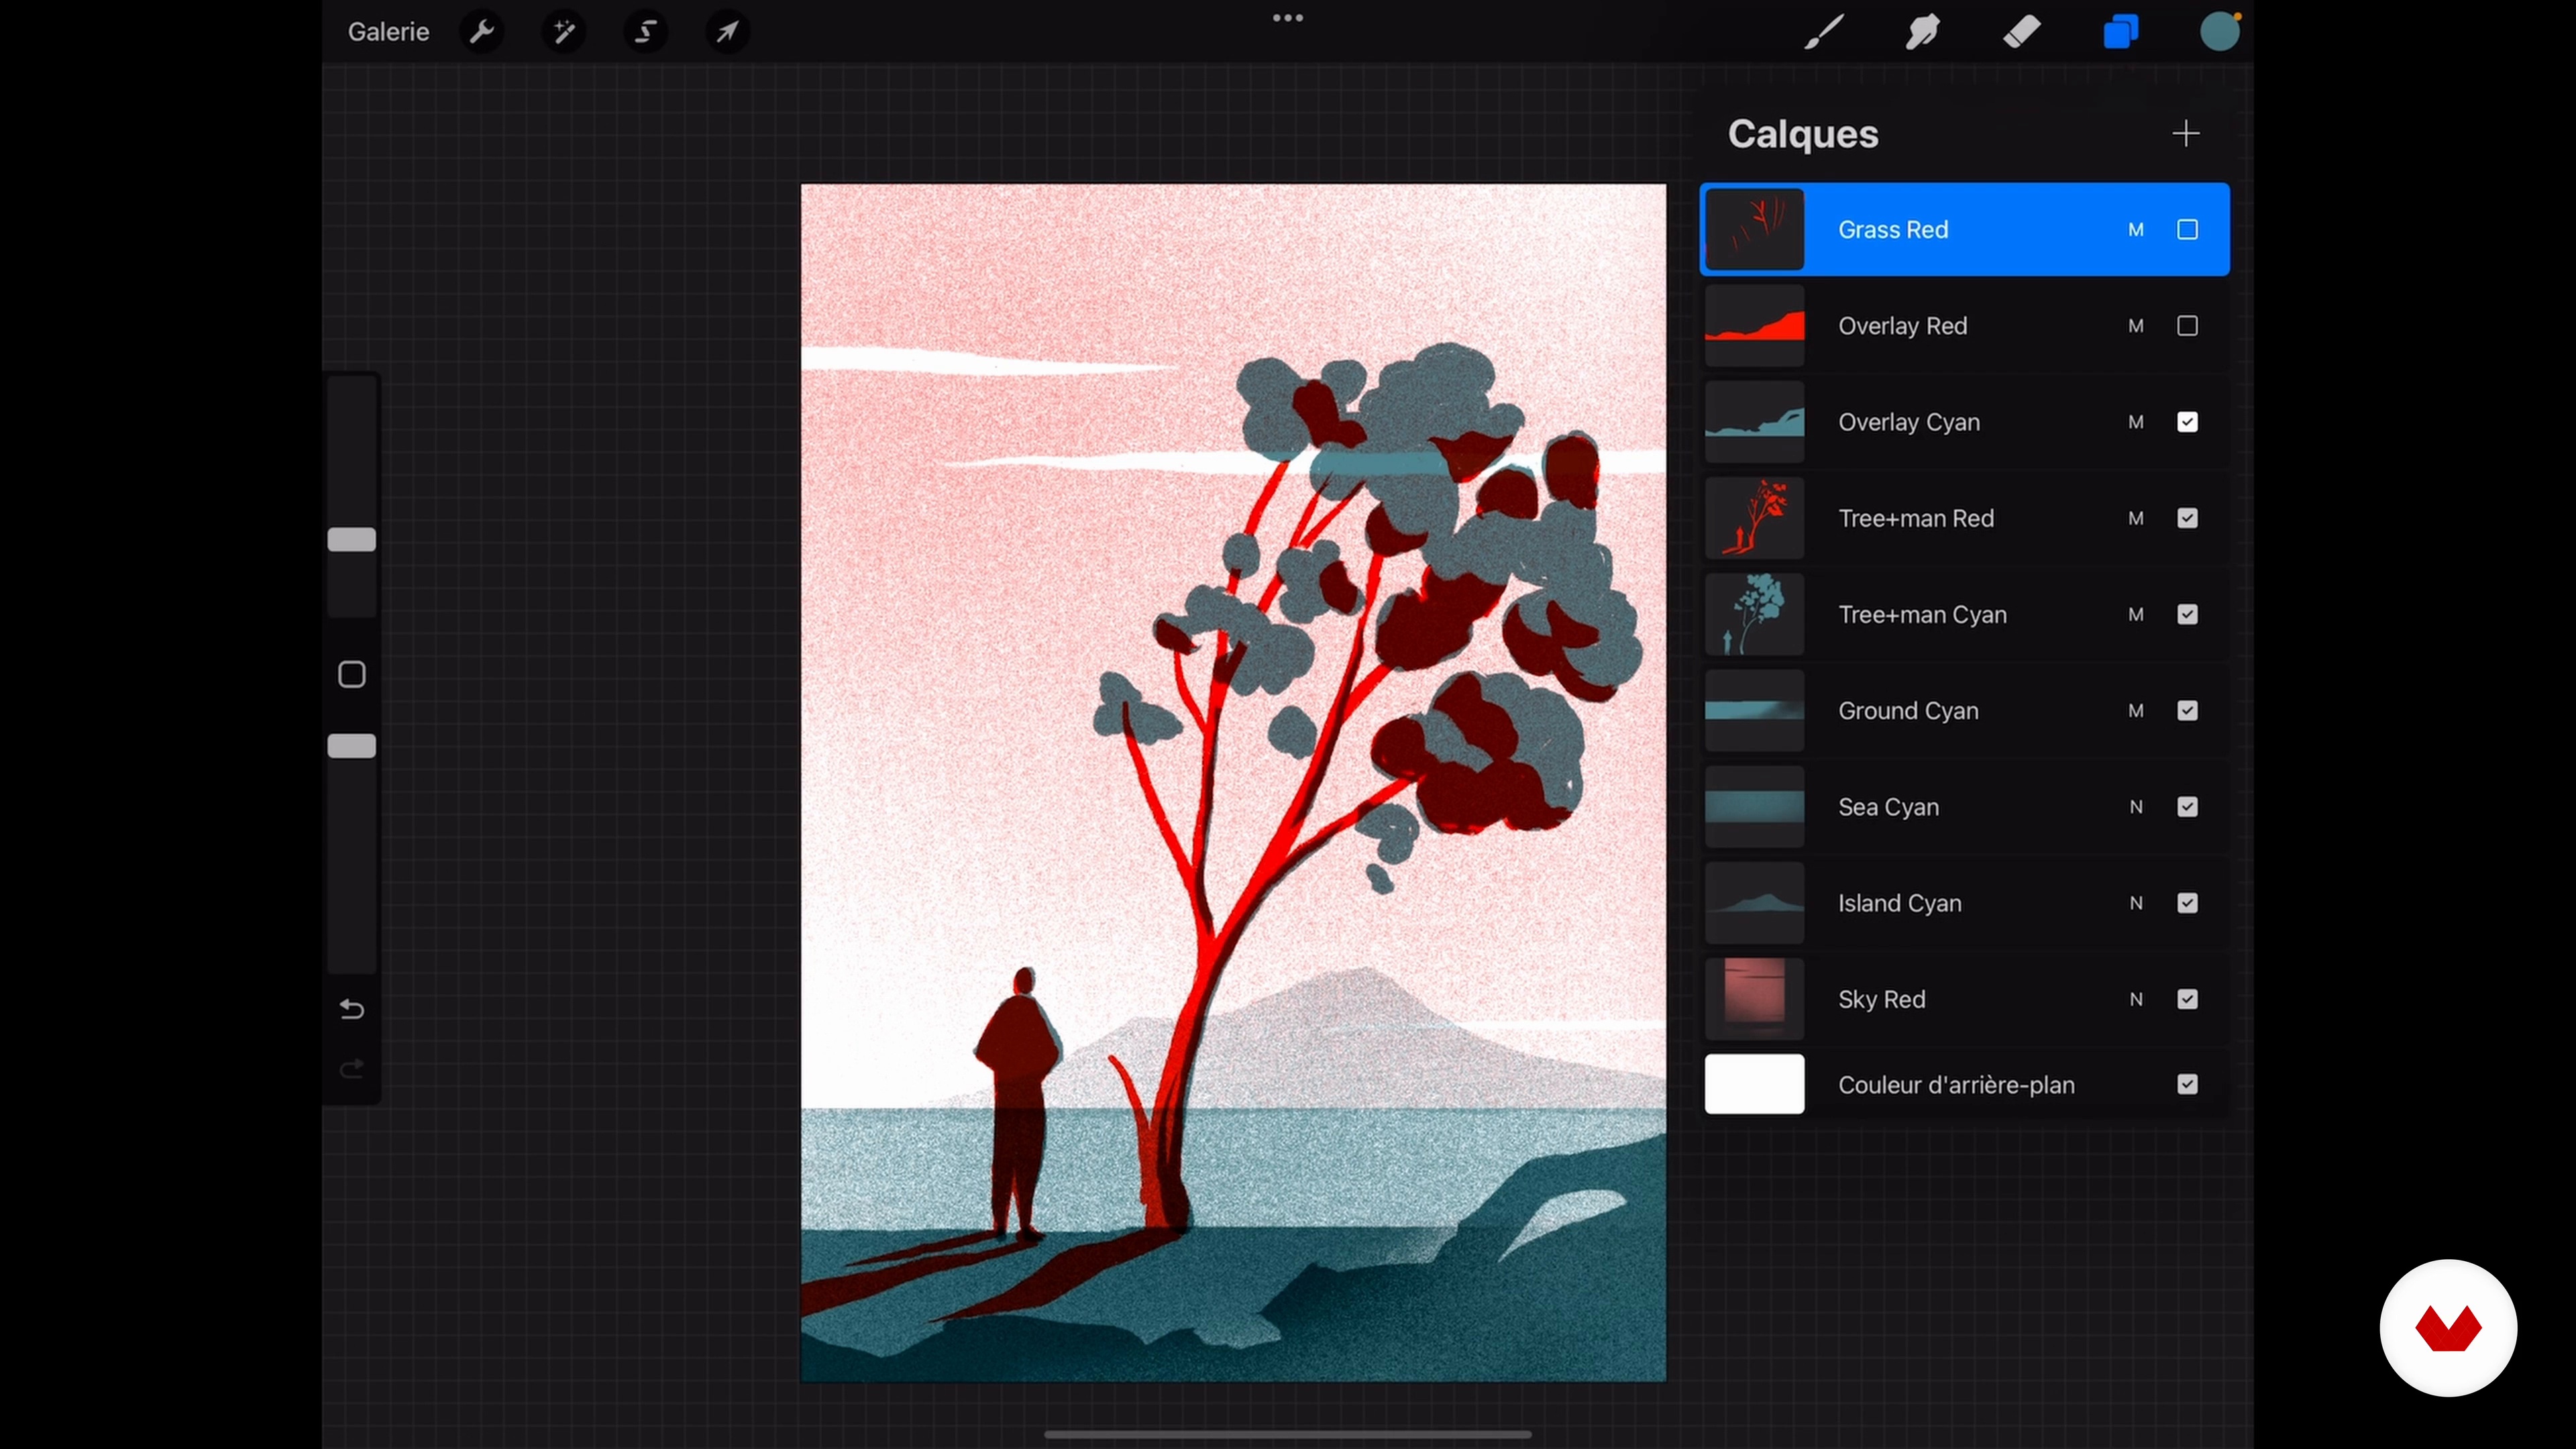Activate the Selection S tool
The width and height of the screenshot is (2576, 1449).
tap(646, 32)
